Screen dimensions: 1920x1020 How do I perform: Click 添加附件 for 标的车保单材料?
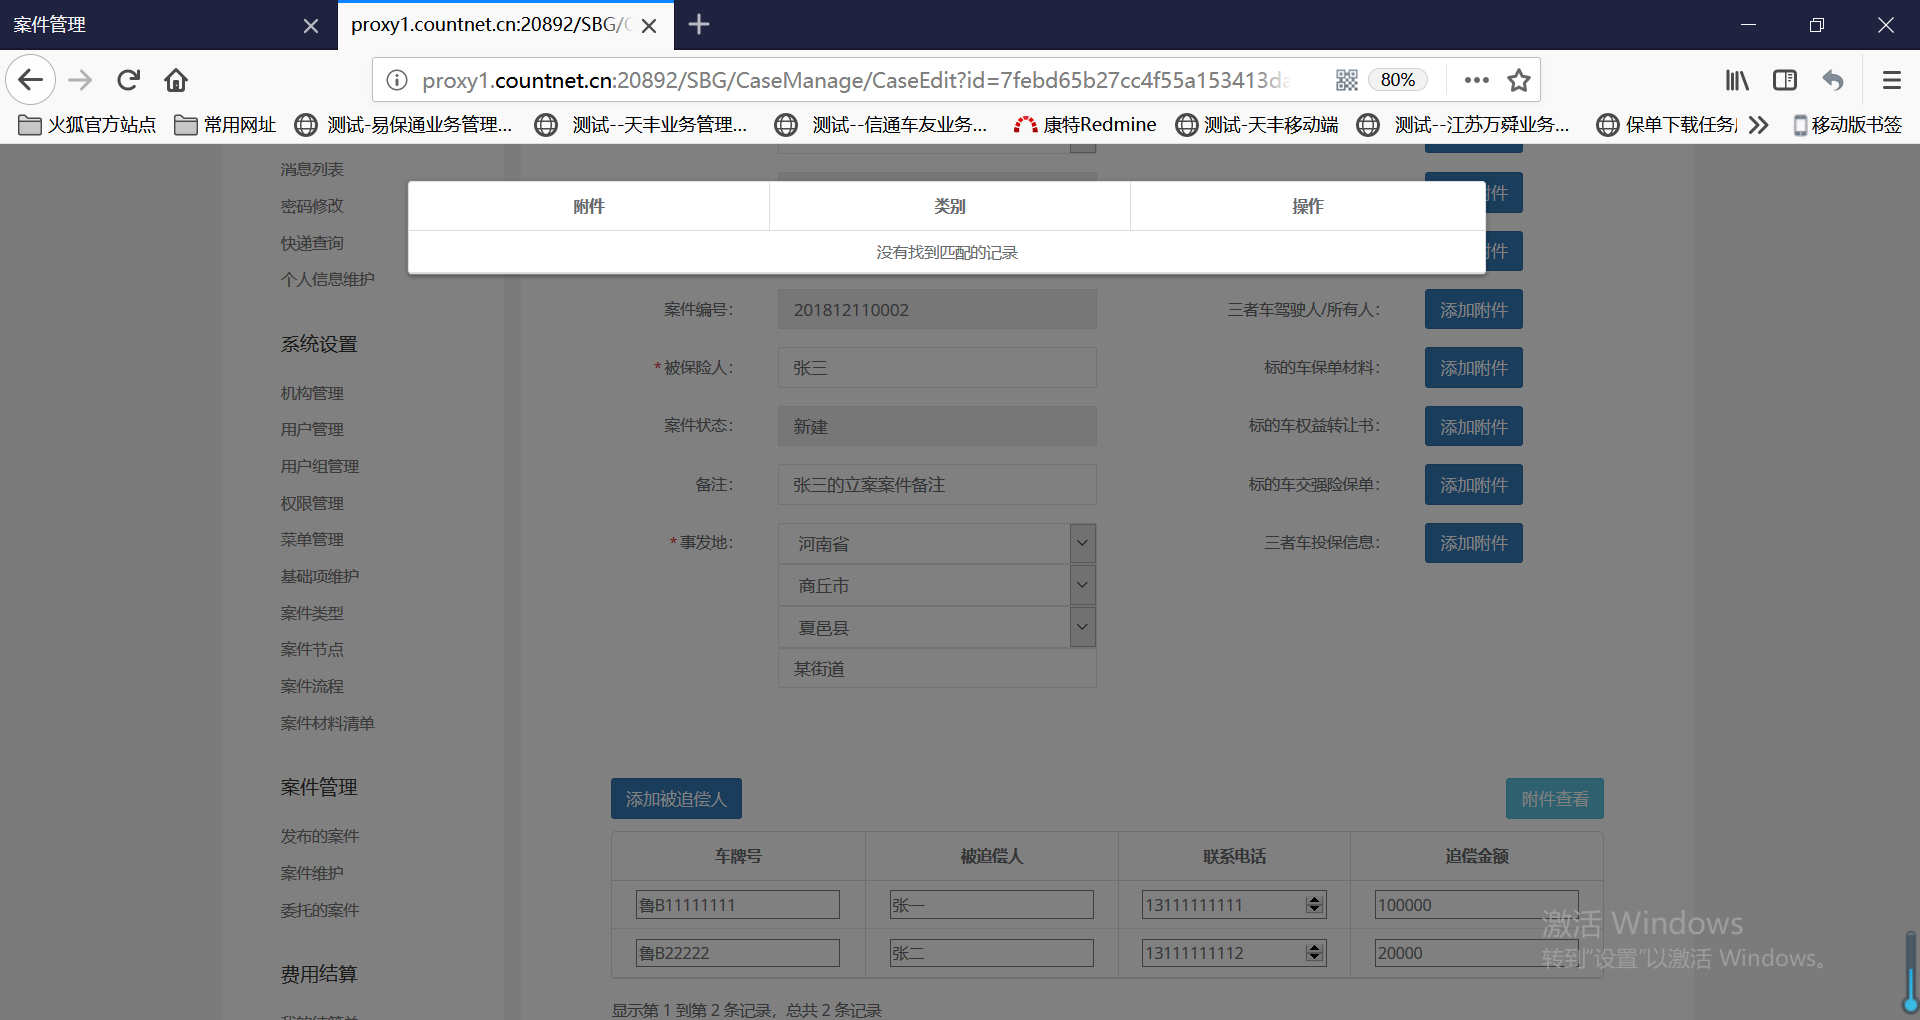(1473, 368)
